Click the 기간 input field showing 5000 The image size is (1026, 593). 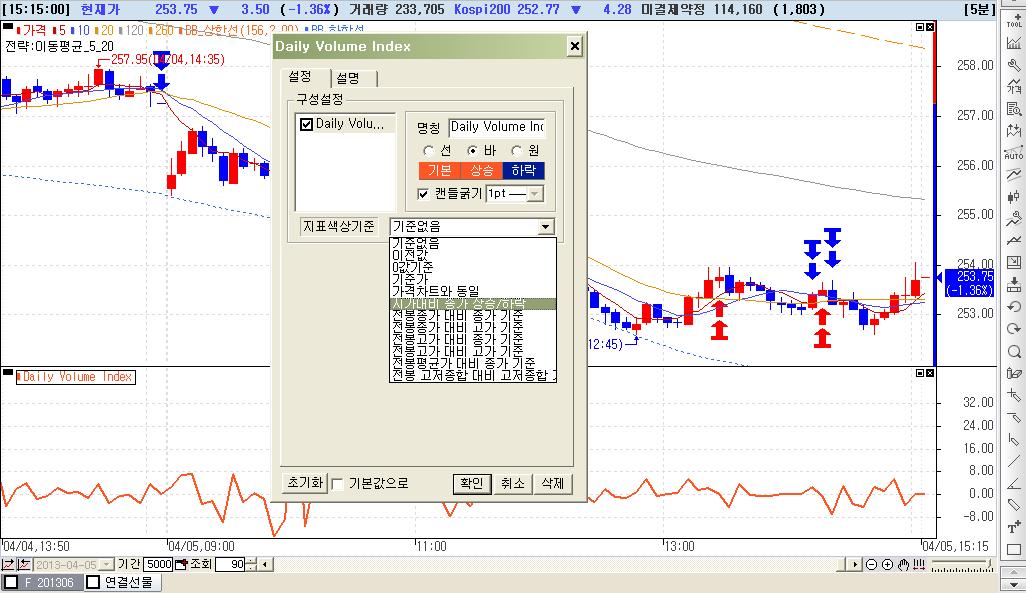pyautogui.click(x=158, y=564)
